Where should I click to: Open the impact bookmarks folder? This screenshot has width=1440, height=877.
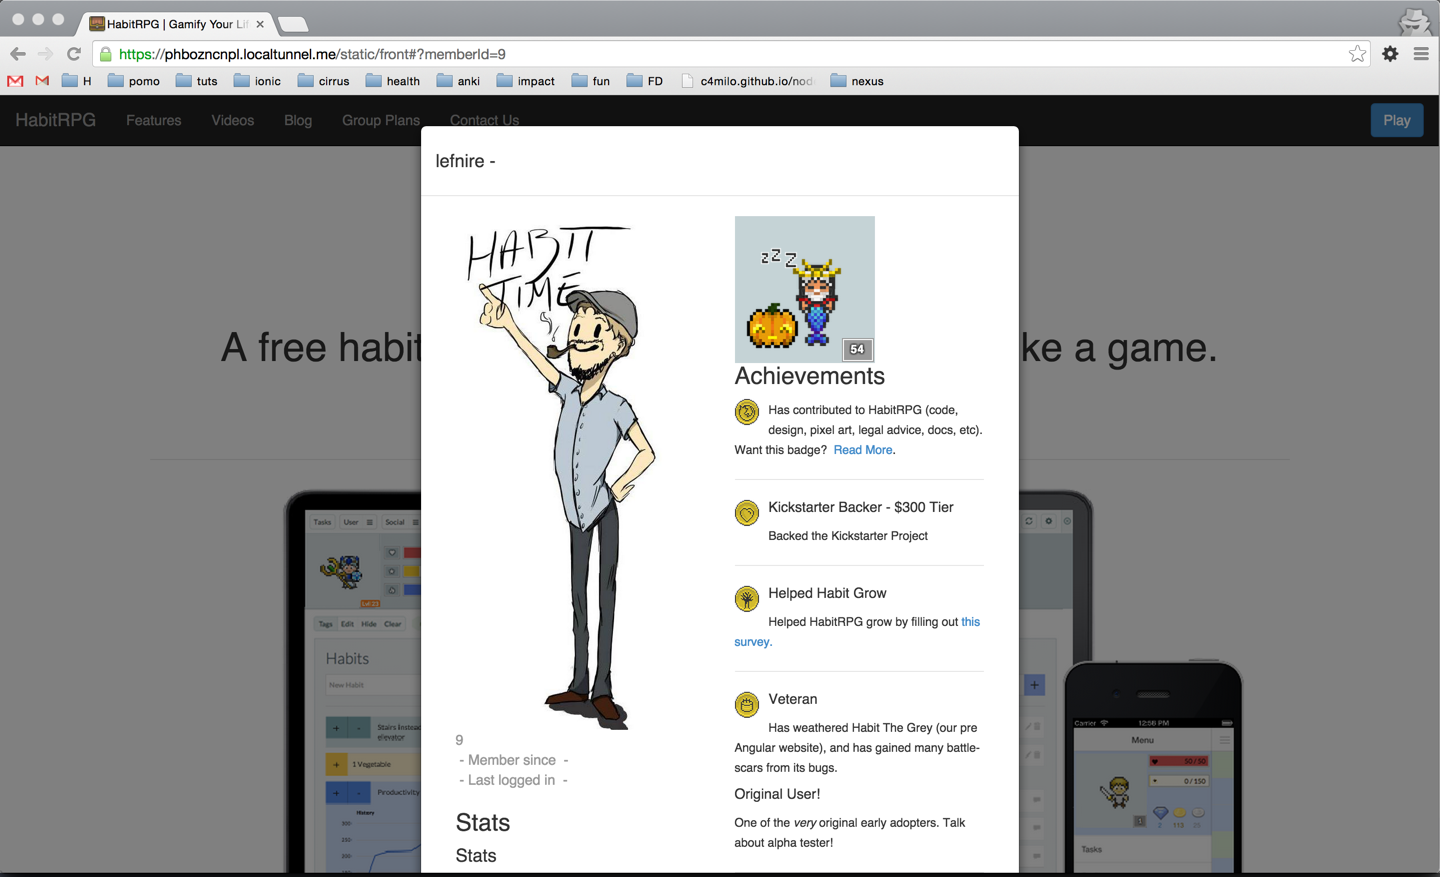526,81
